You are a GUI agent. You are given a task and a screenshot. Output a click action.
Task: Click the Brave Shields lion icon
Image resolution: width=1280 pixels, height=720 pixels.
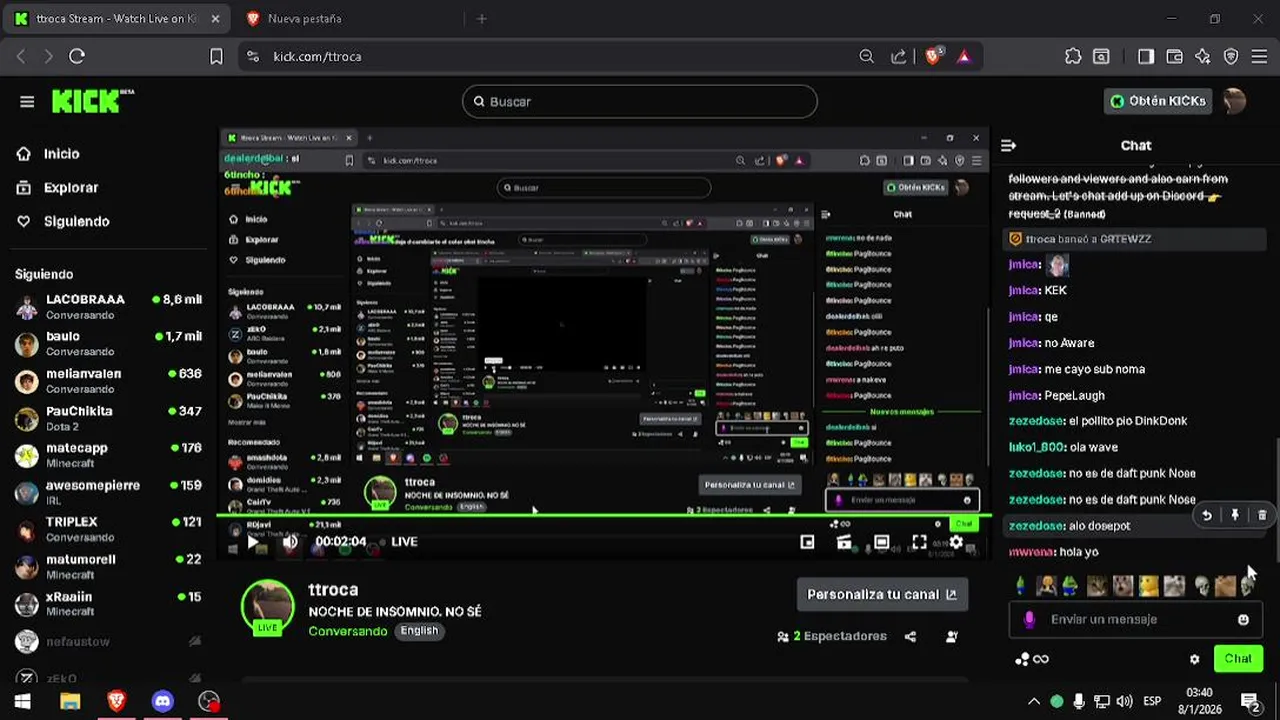(933, 57)
